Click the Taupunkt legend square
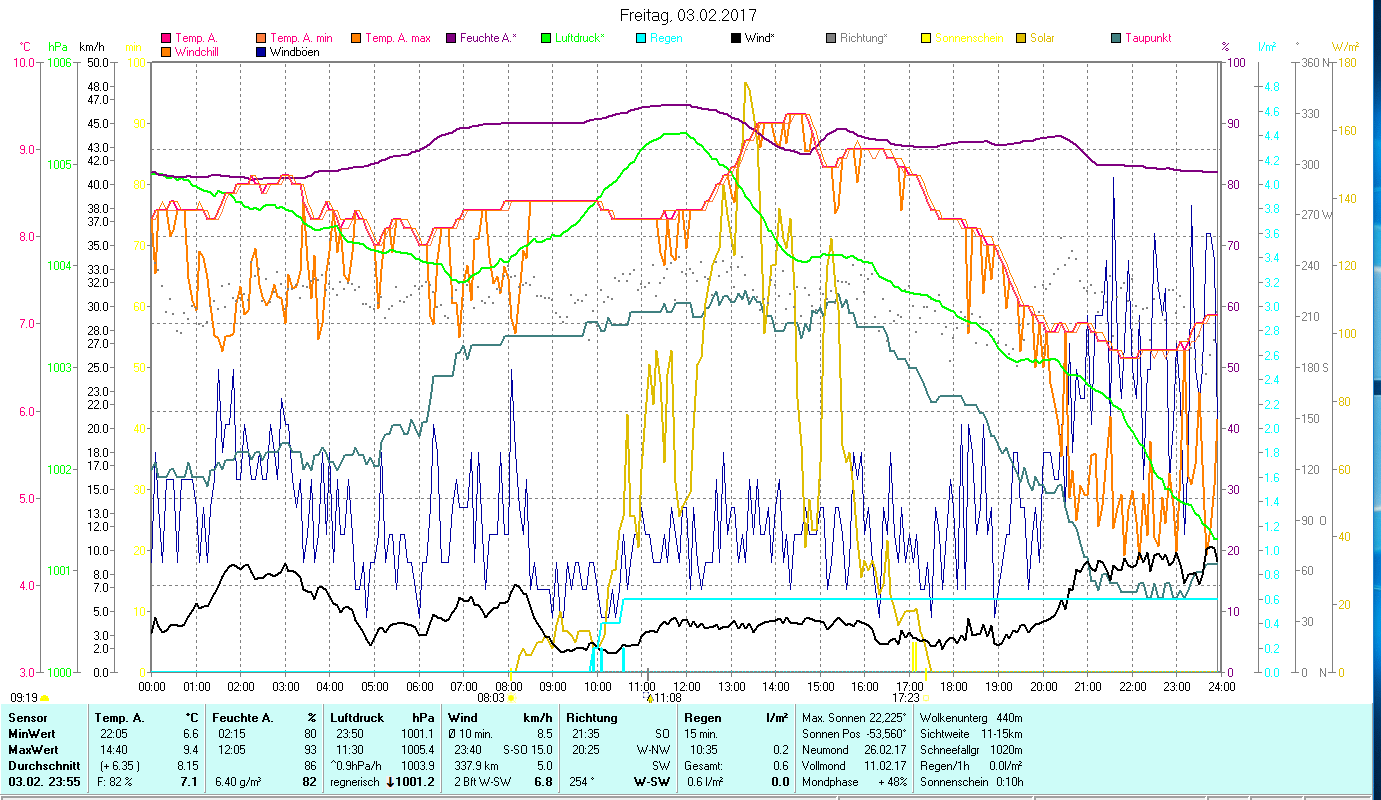The image size is (1381, 800). point(1116,39)
